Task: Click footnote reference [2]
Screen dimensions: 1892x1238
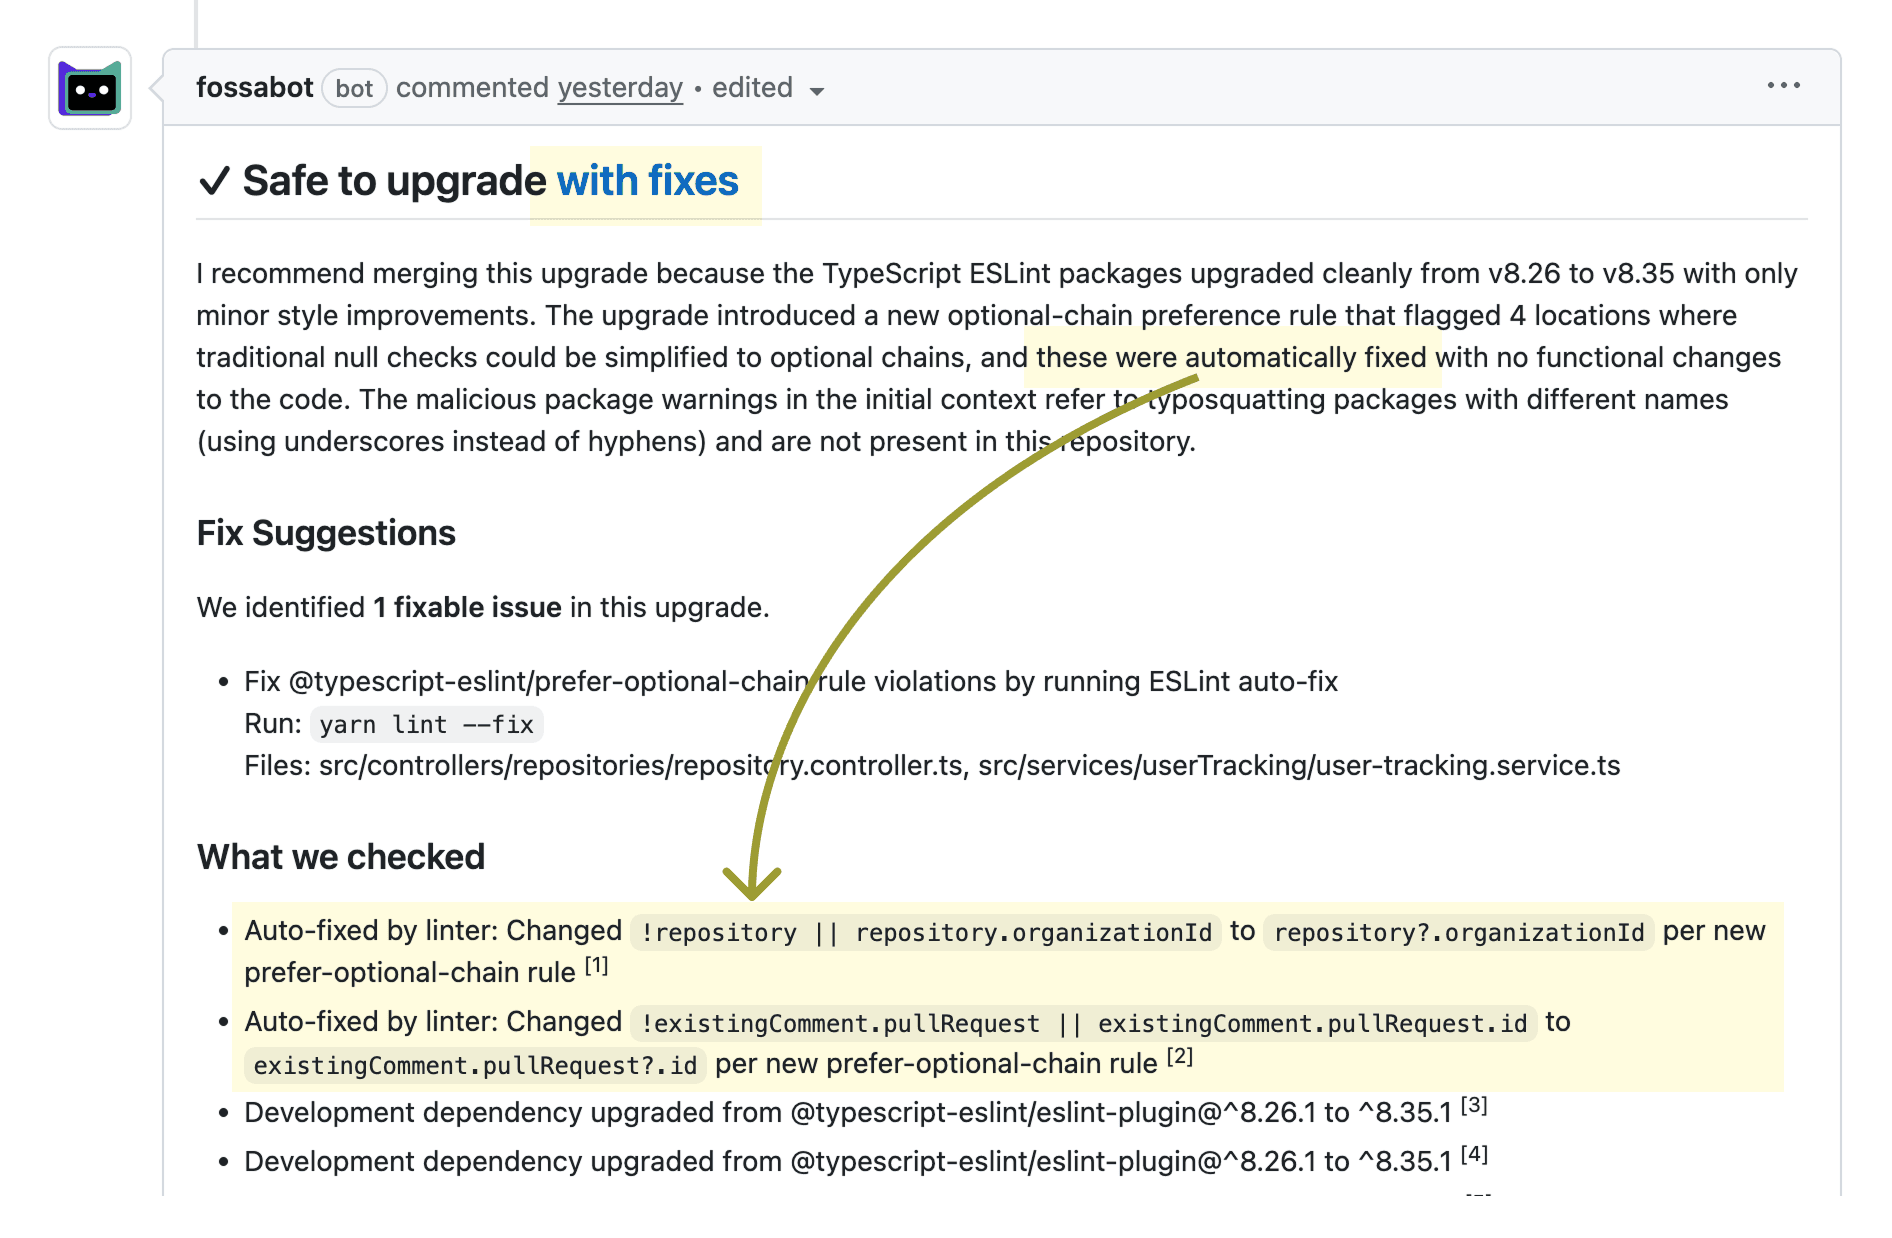Action: point(1180,1054)
